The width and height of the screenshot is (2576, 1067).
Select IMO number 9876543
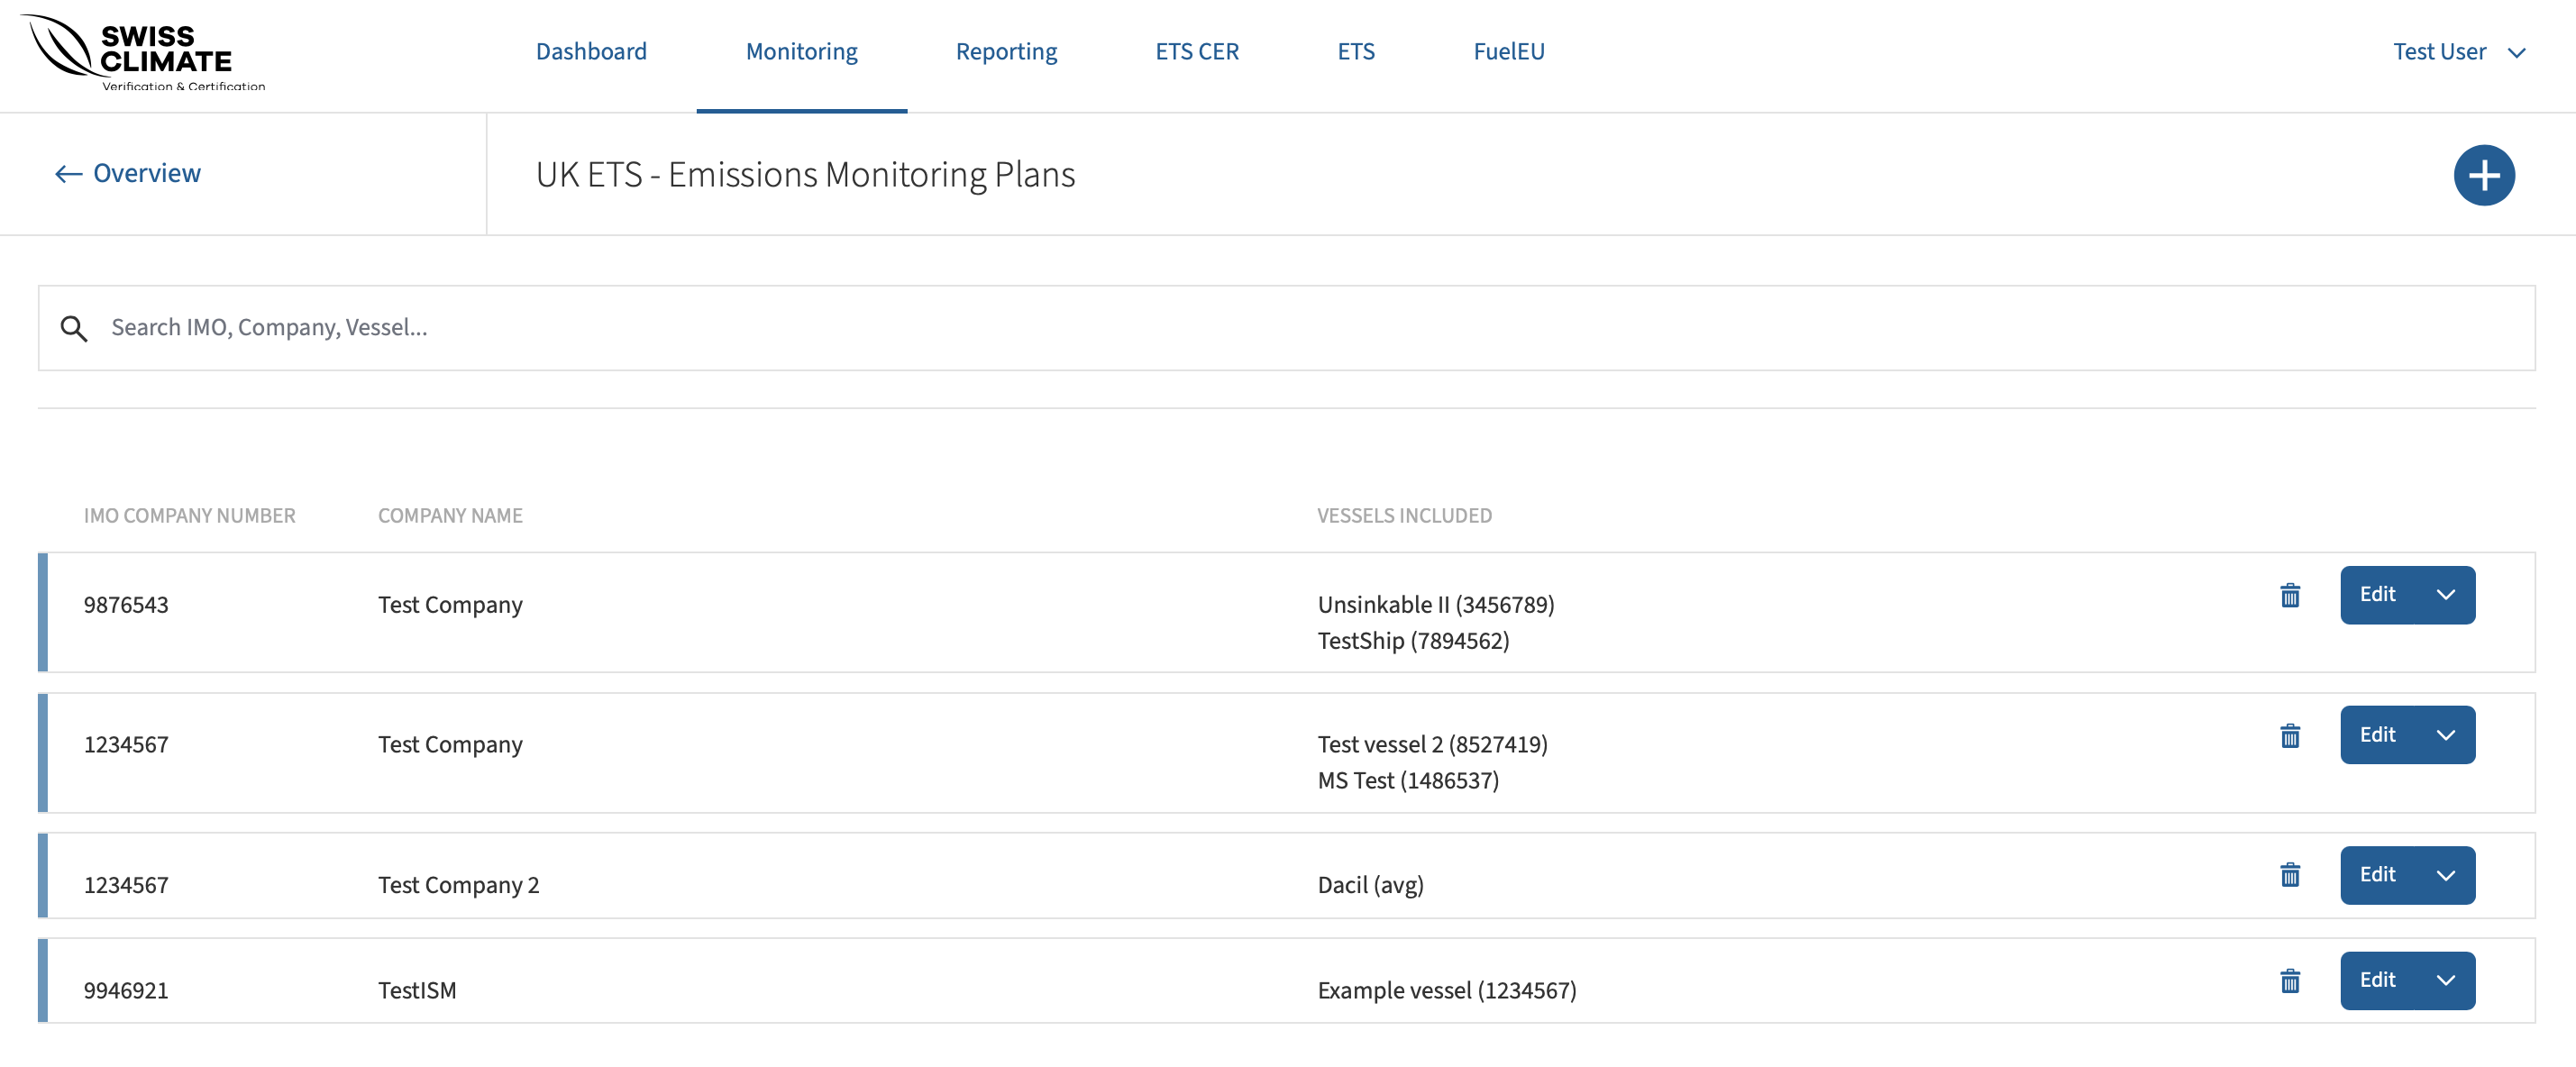(126, 605)
